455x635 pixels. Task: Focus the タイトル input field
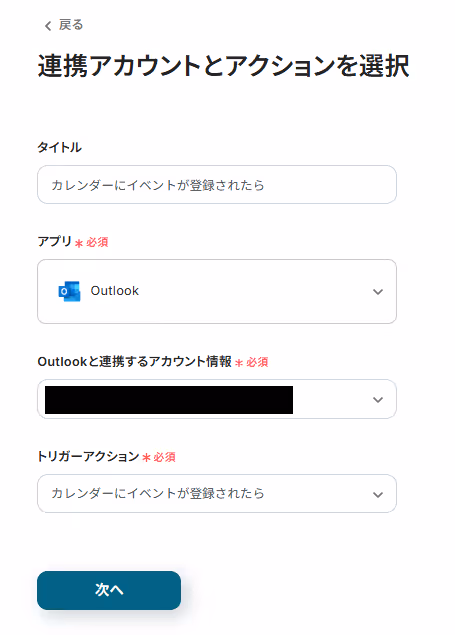pos(217,185)
